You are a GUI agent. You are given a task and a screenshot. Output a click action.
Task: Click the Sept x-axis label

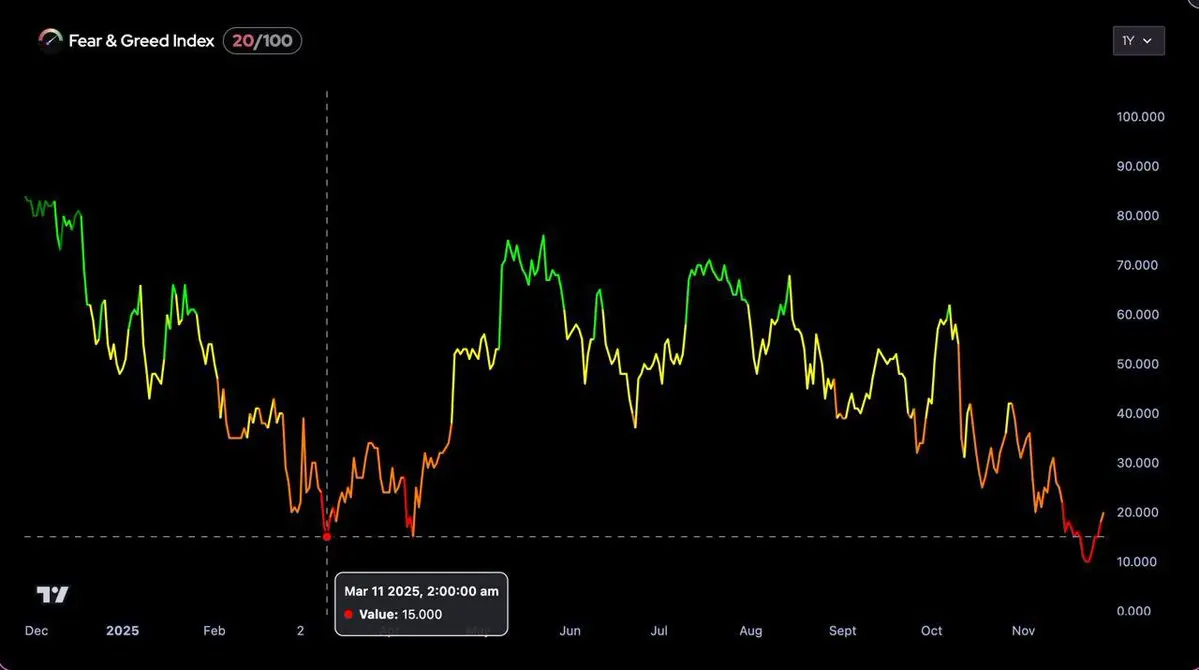[x=843, y=631]
